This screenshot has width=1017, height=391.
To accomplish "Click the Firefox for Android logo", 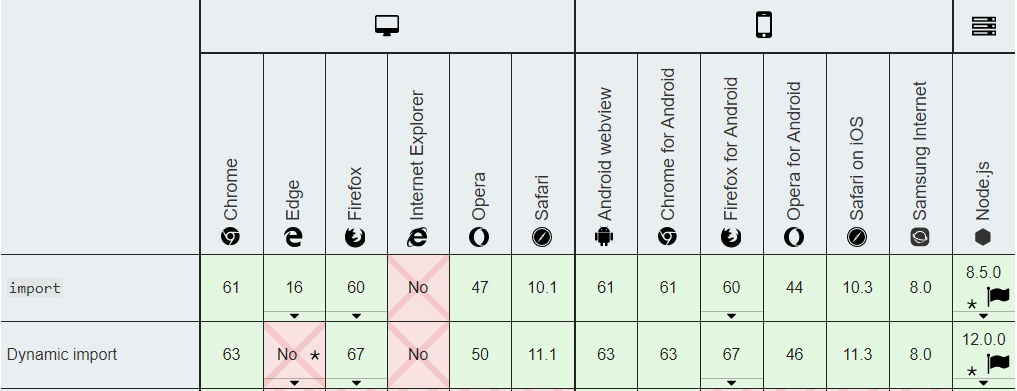I will [731, 237].
